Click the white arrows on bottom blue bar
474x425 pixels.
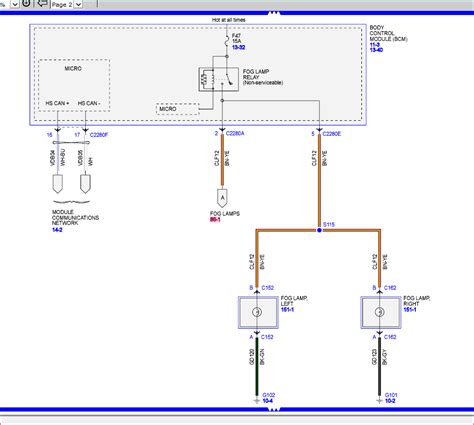273,409
